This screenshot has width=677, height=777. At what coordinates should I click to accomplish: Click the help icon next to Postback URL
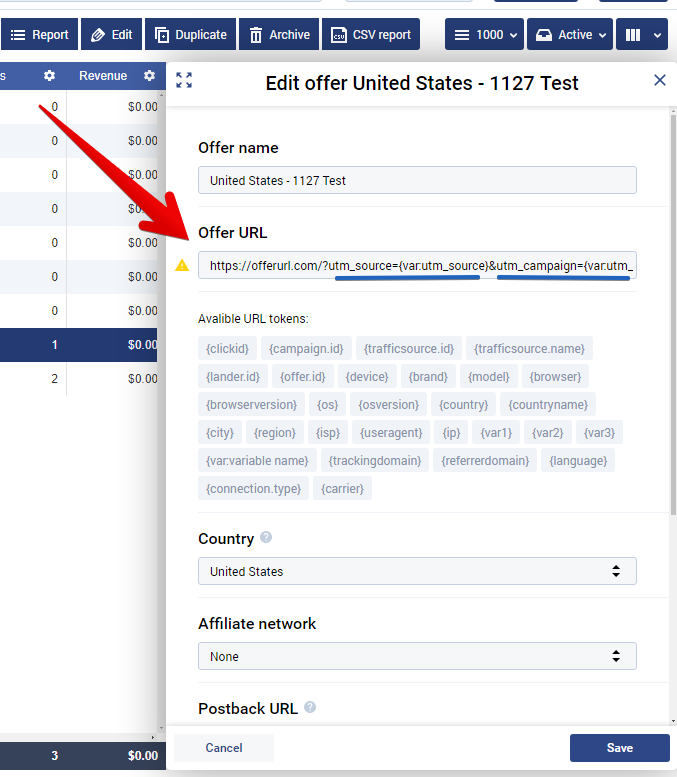(x=310, y=707)
